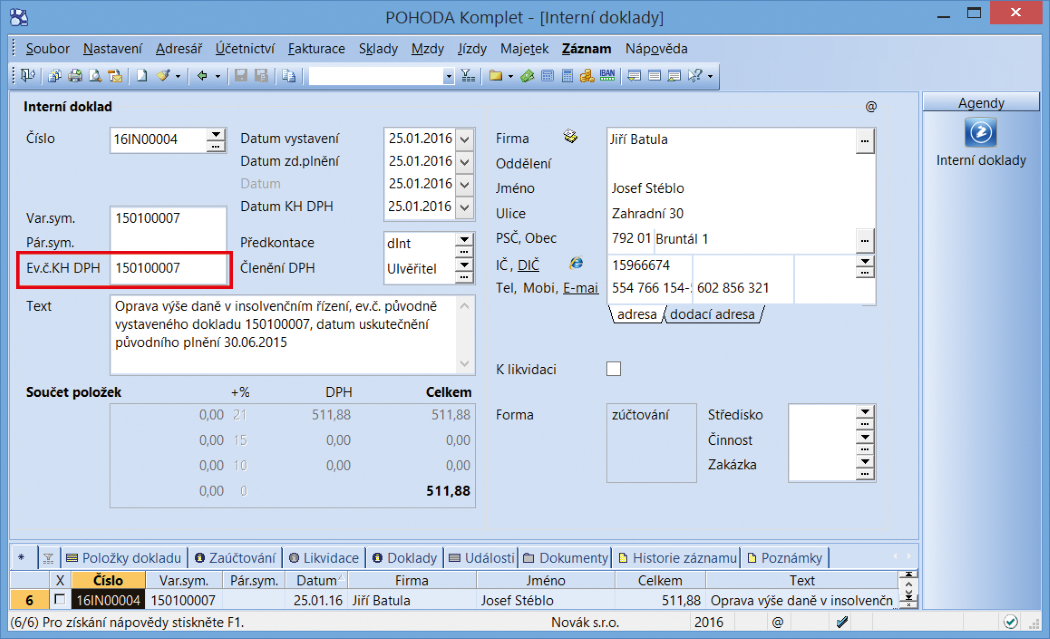Image resolution: width=1050 pixels, height=639 pixels.
Task: Click the DIČ link label
Action: 528,265
